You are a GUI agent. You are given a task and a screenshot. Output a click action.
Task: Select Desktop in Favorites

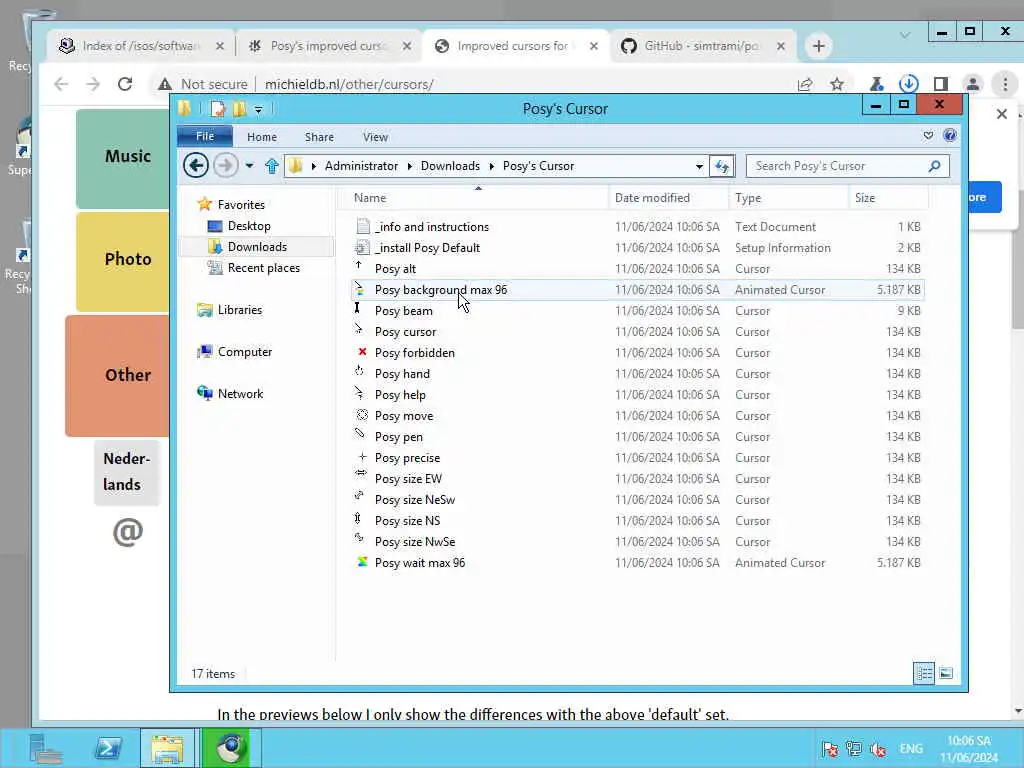(x=249, y=226)
